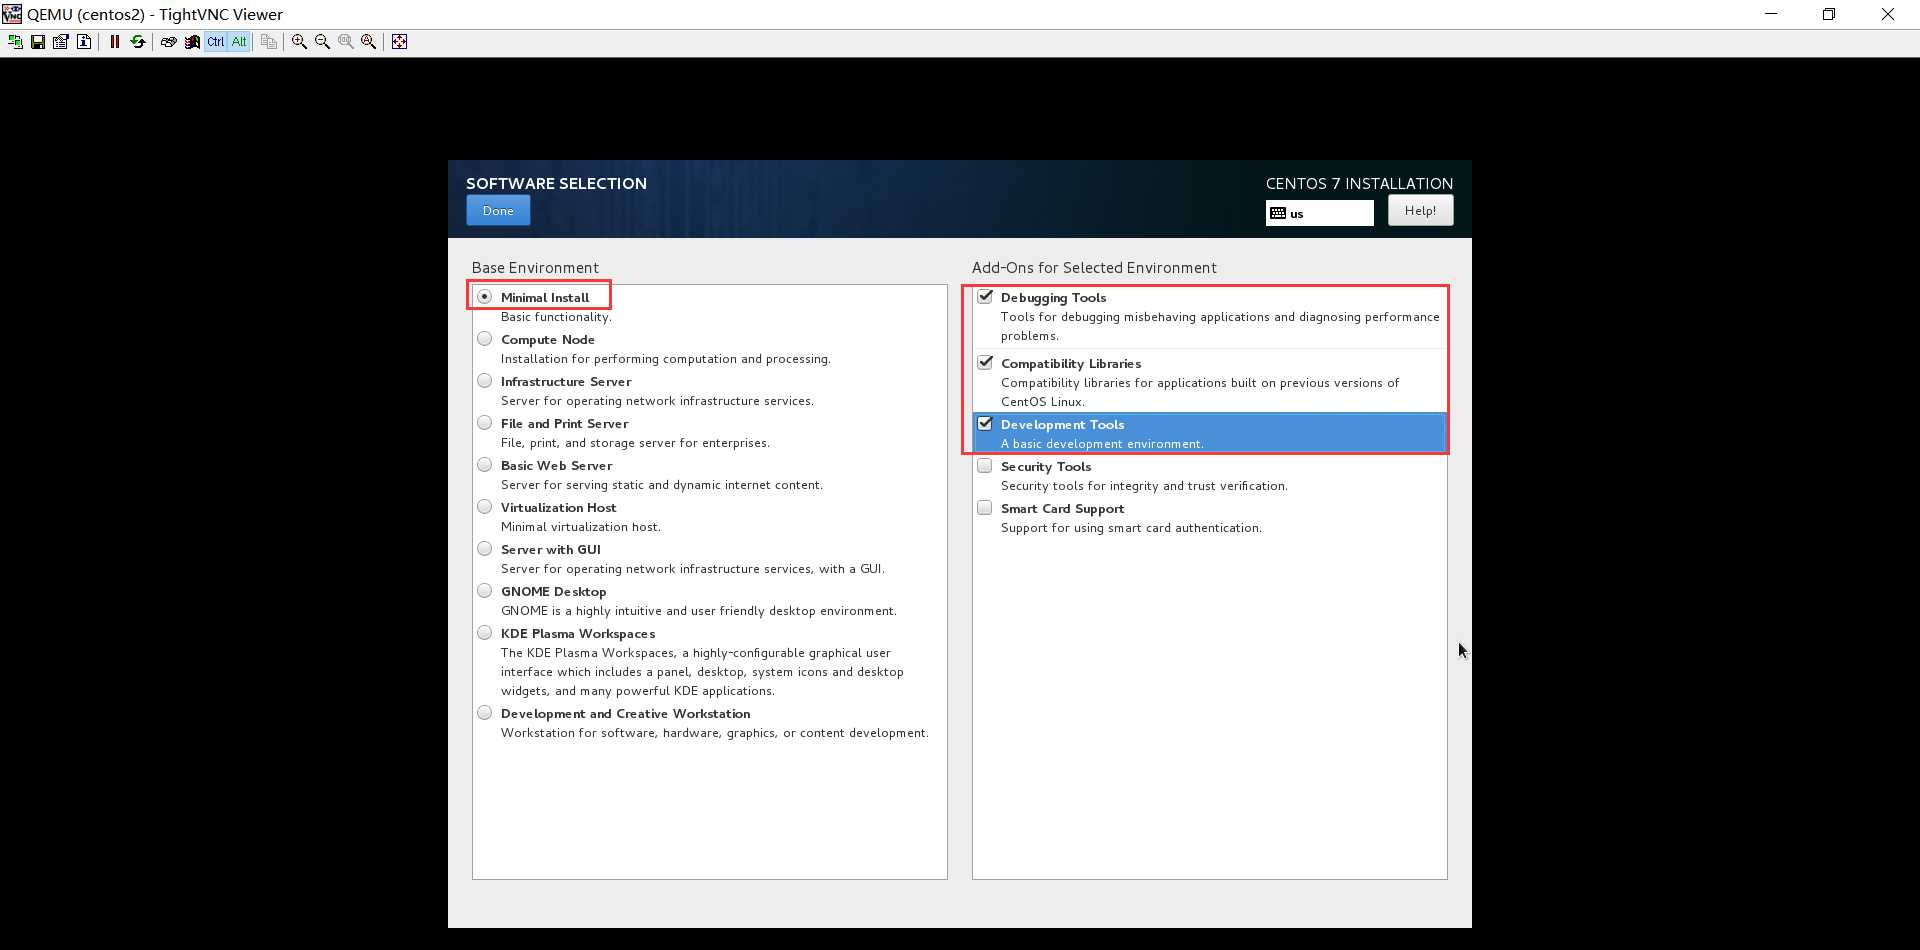
Task: Uncheck the Development Tools add-on
Action: pos(985,424)
